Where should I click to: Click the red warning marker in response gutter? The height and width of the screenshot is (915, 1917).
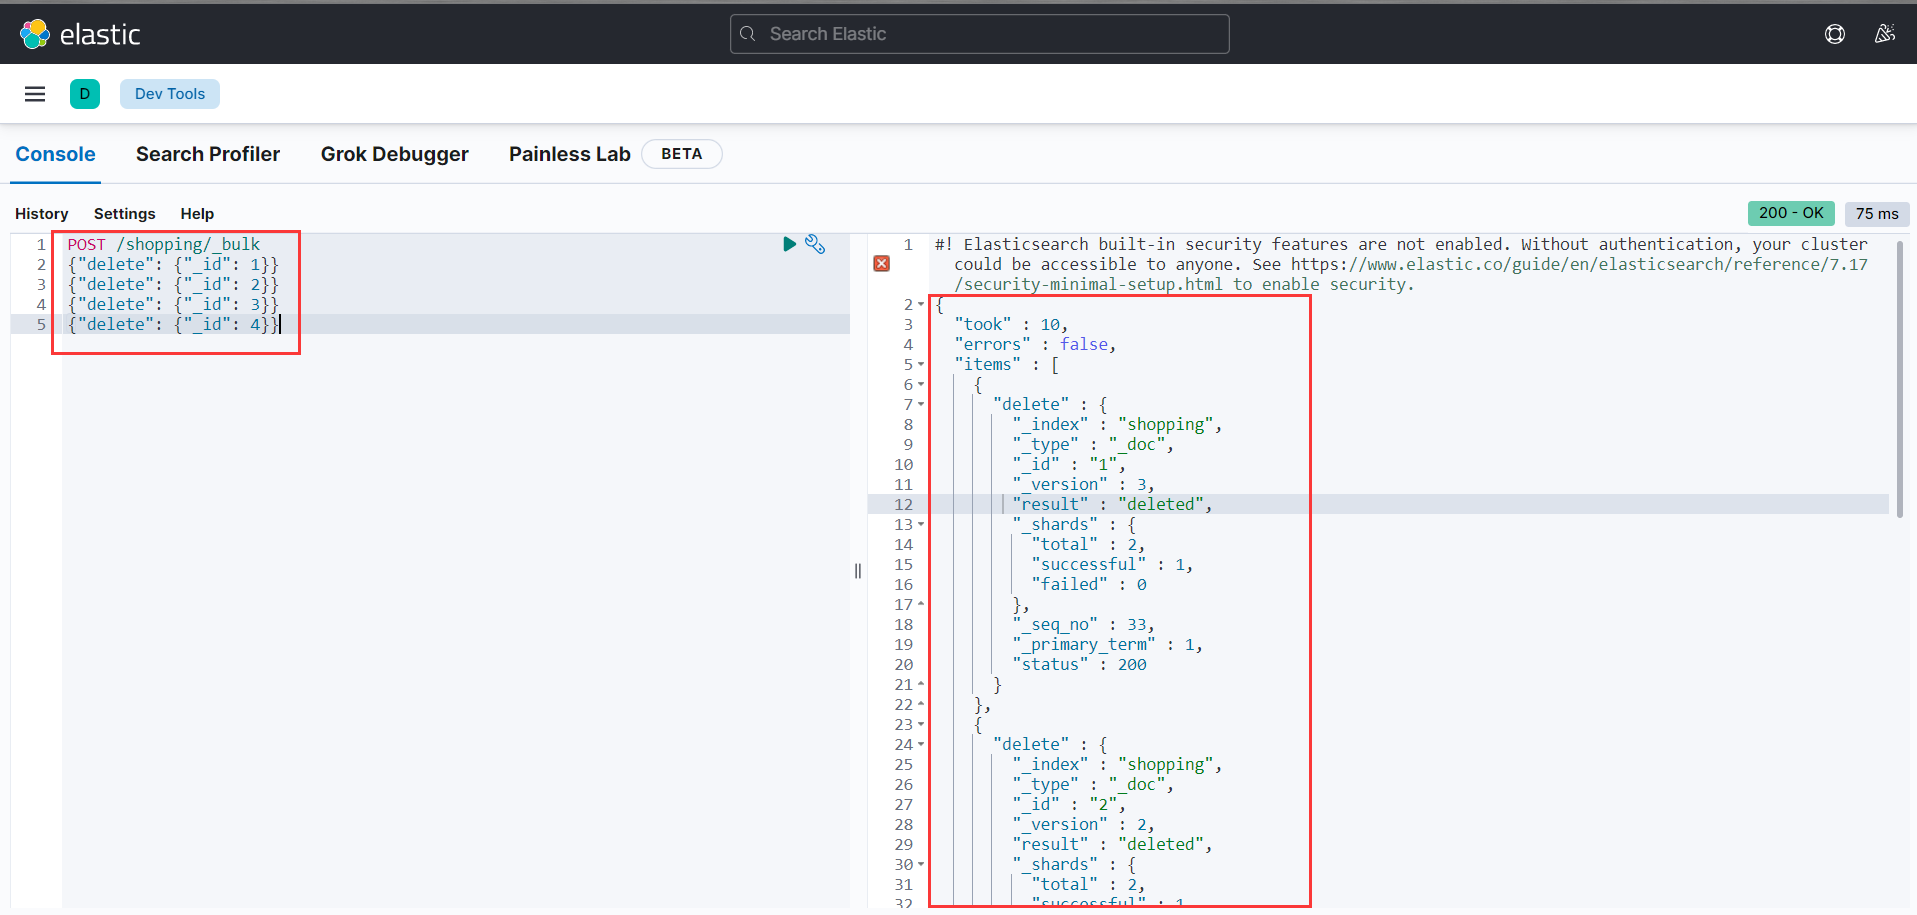(x=881, y=264)
